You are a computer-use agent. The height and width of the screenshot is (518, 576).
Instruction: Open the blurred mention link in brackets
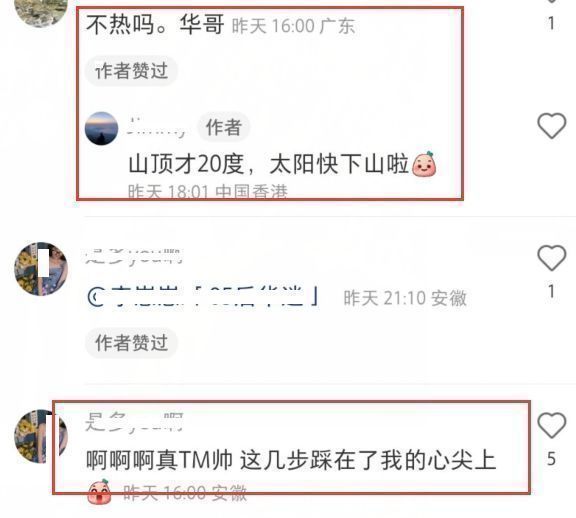[215, 295]
